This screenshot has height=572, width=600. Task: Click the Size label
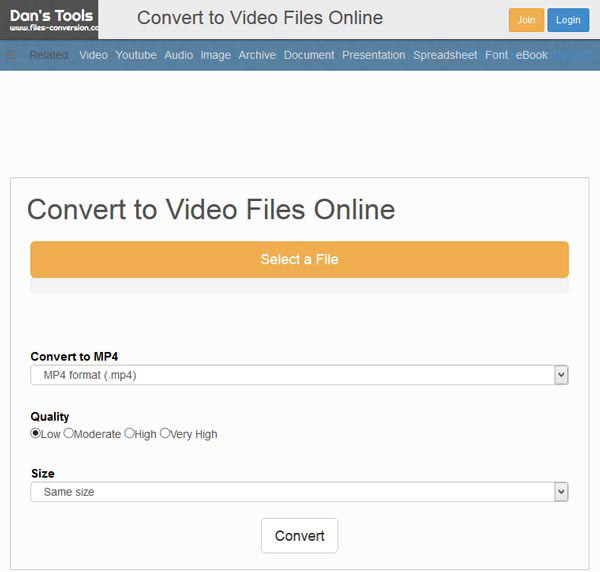[x=43, y=474]
